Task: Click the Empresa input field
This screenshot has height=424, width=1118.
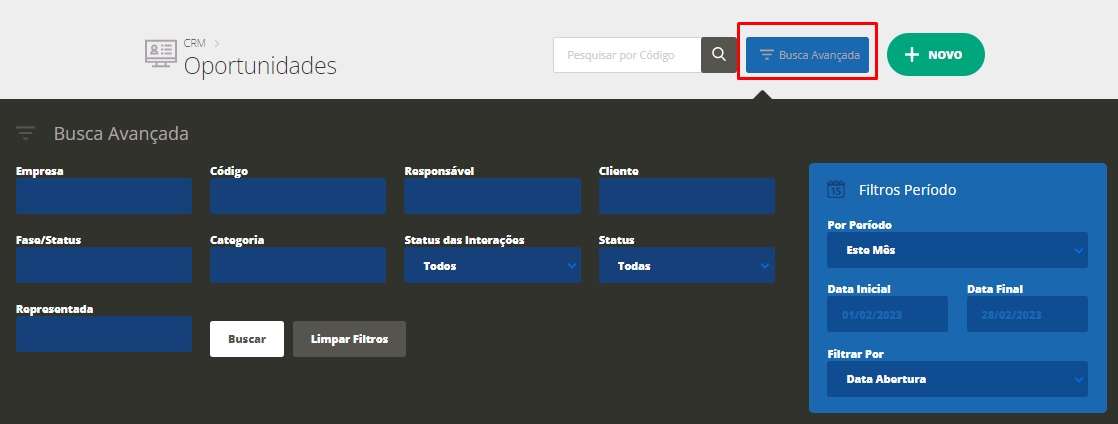Action: [104, 197]
